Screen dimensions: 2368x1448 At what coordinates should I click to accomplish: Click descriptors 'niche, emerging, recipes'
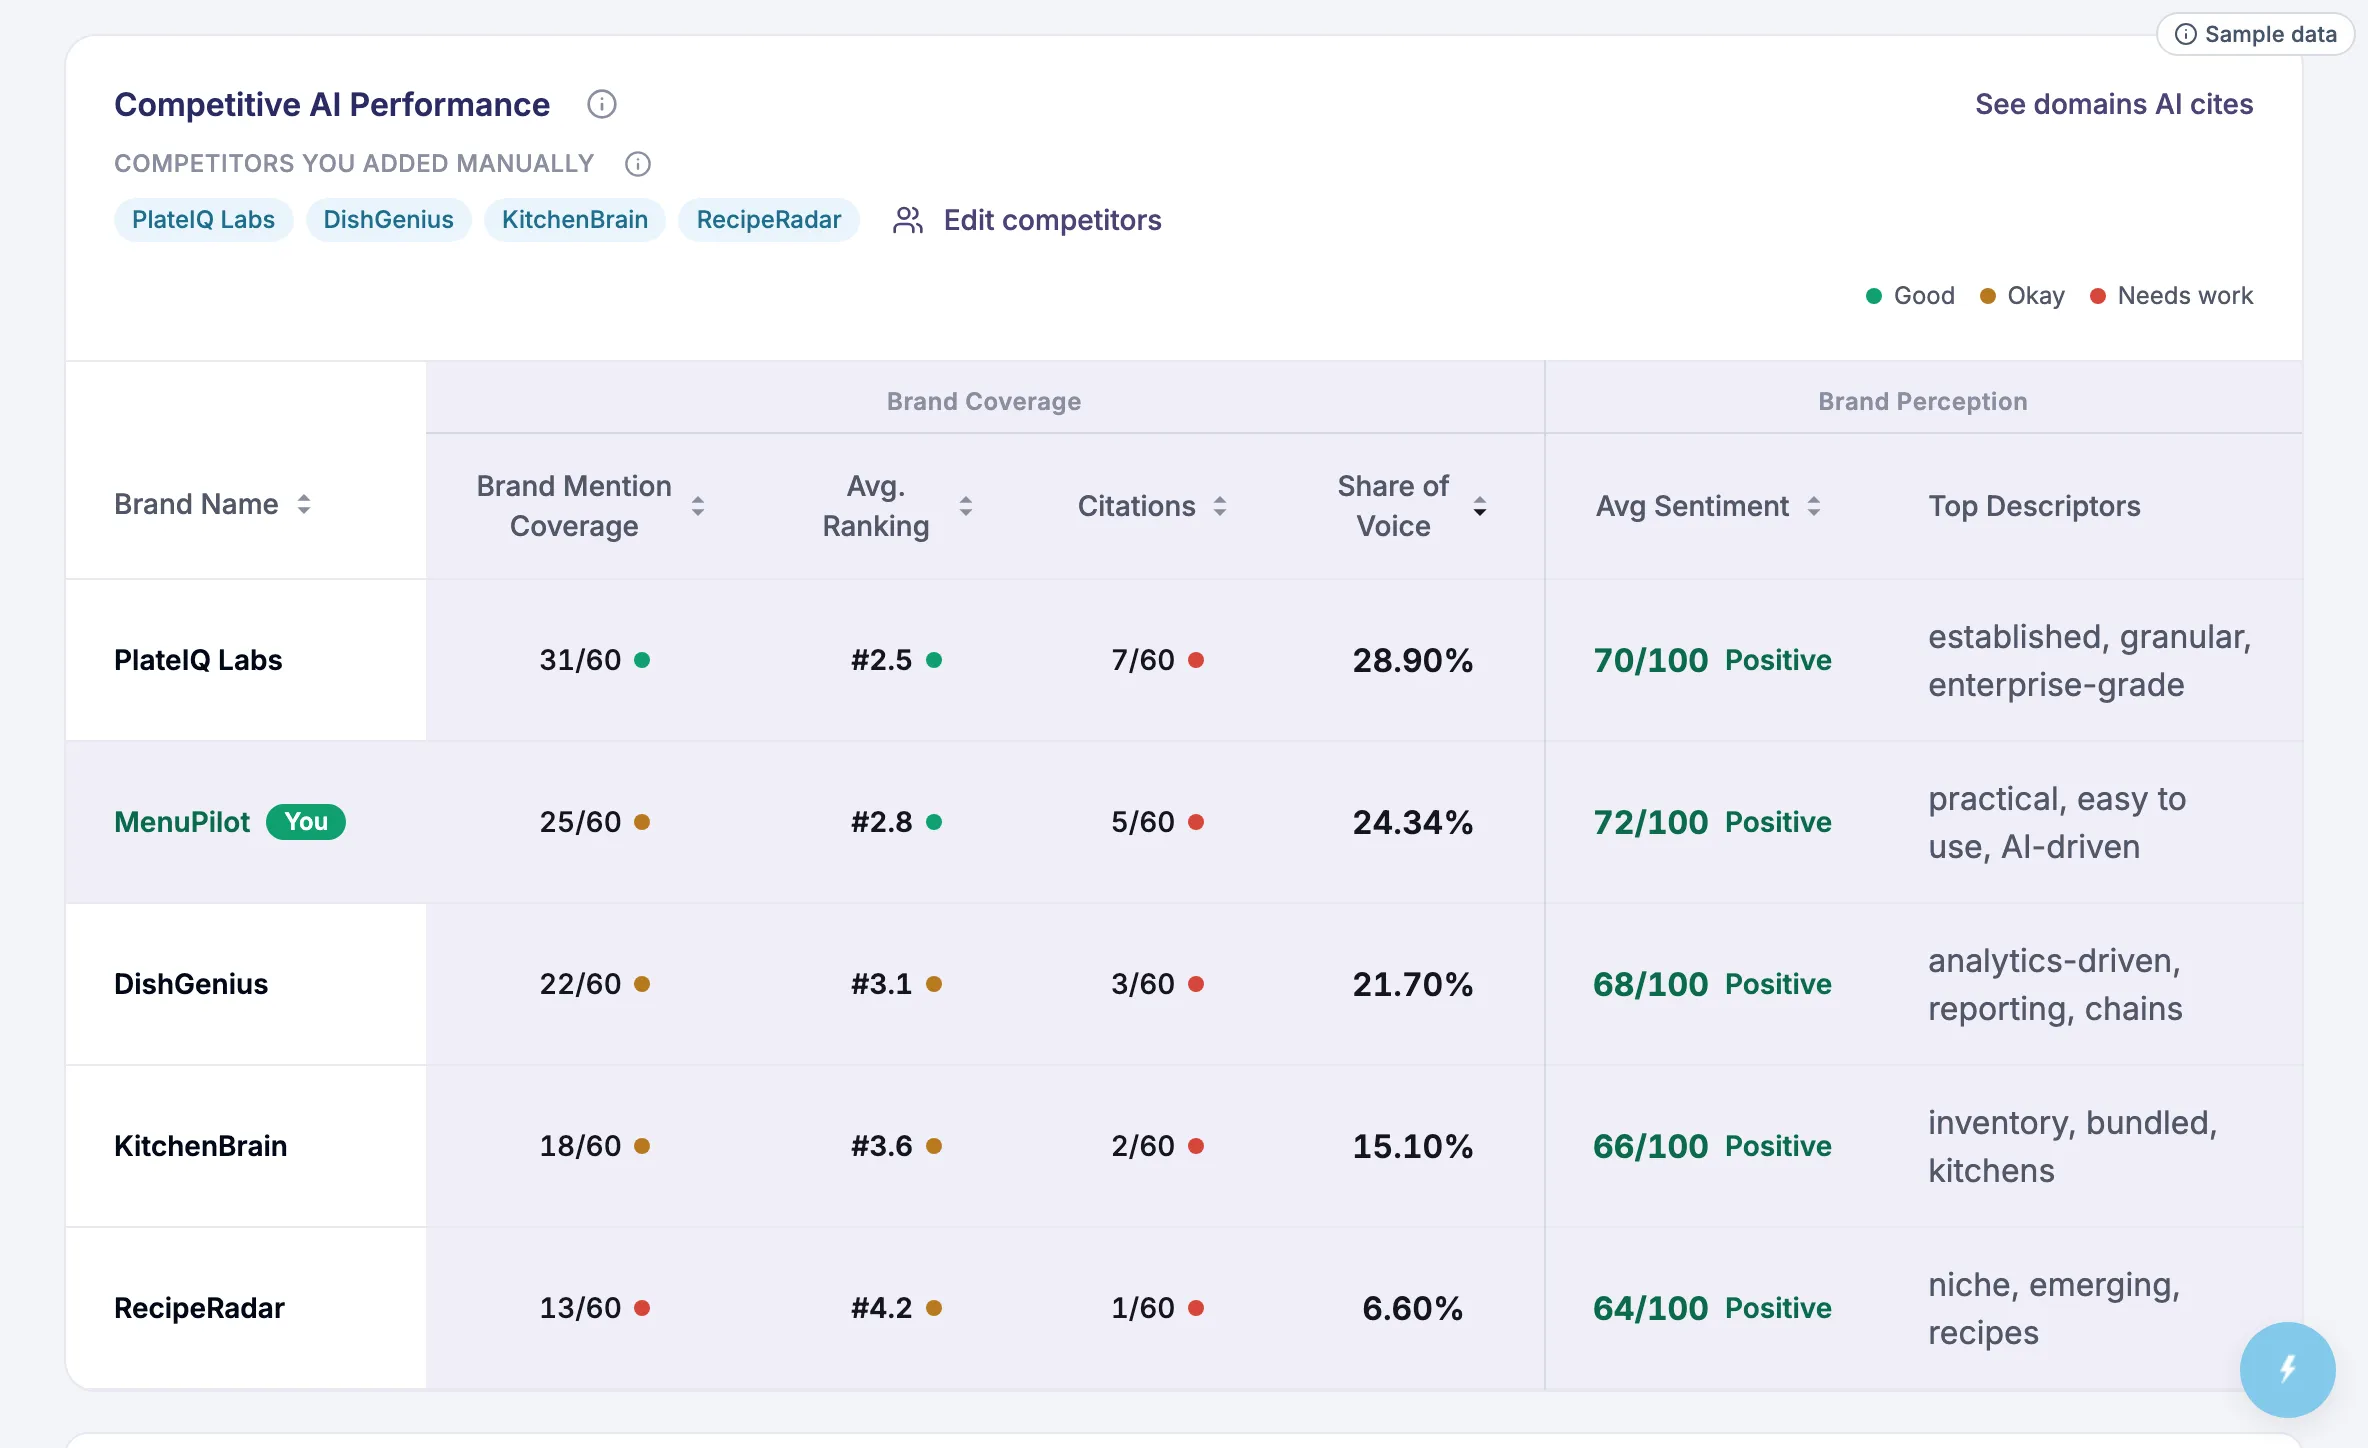[2054, 1308]
